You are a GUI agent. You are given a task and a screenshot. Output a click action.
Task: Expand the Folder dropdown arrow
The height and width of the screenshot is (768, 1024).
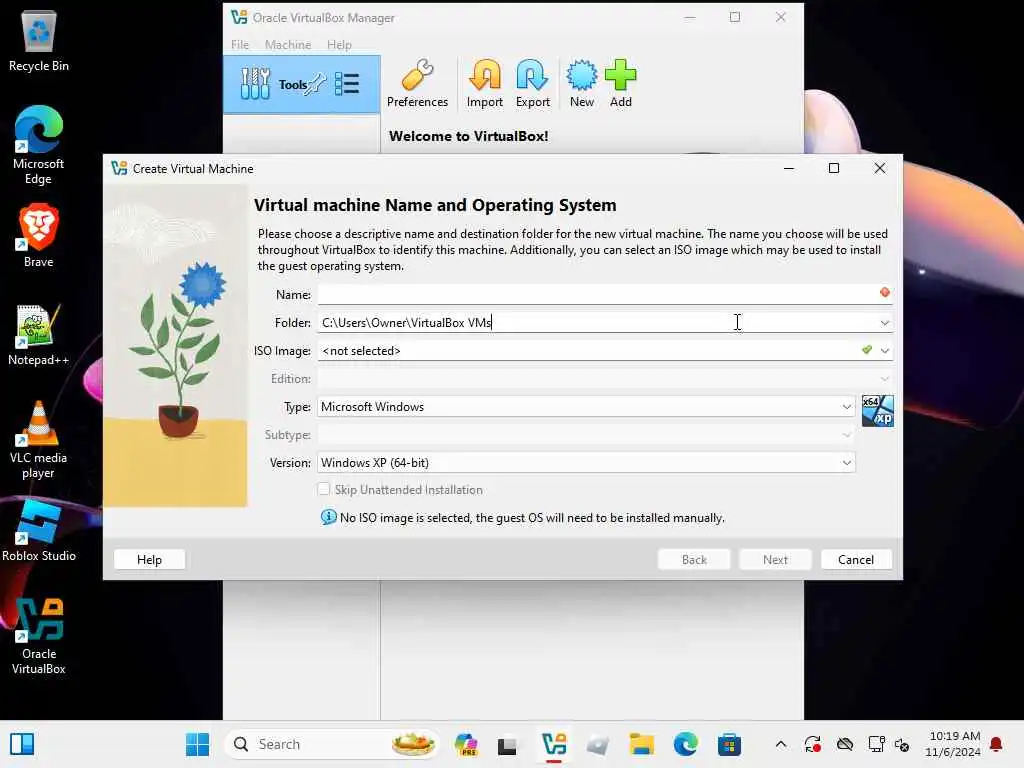point(885,323)
